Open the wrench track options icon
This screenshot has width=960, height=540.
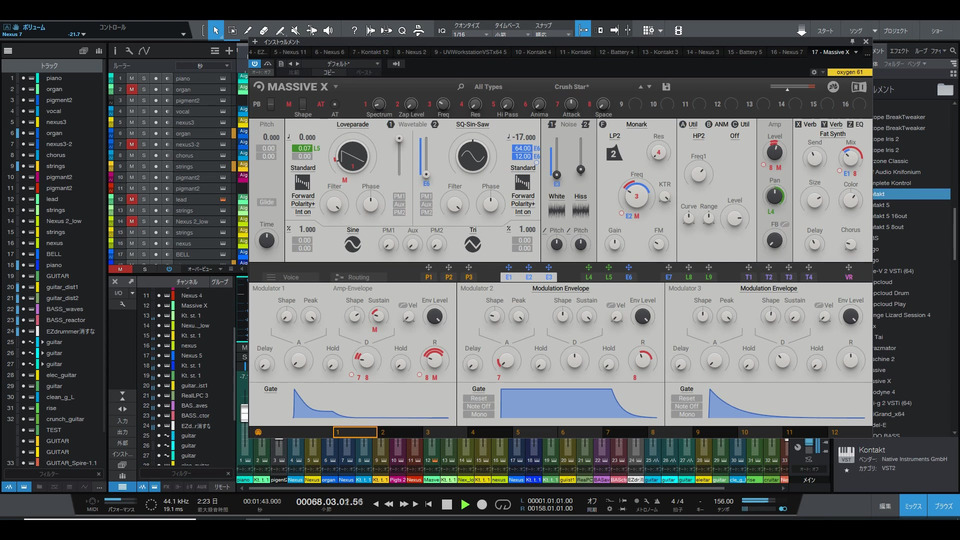[129, 51]
